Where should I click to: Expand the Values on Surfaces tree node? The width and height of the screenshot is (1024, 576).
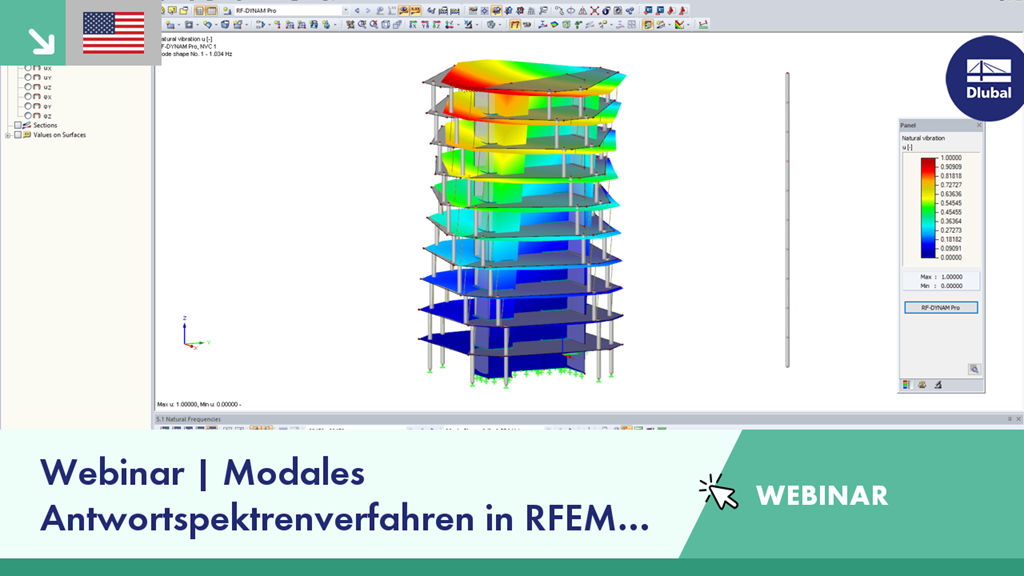point(8,135)
